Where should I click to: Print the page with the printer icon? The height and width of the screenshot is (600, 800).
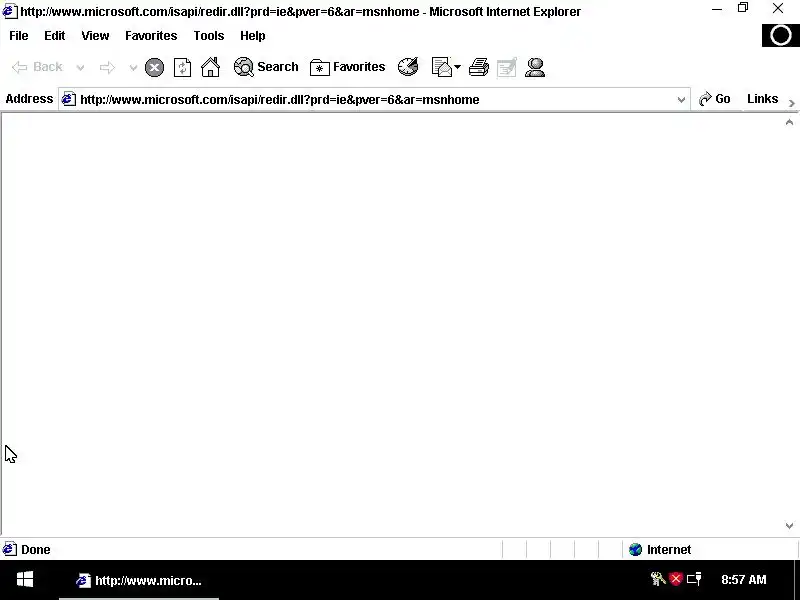tap(479, 67)
